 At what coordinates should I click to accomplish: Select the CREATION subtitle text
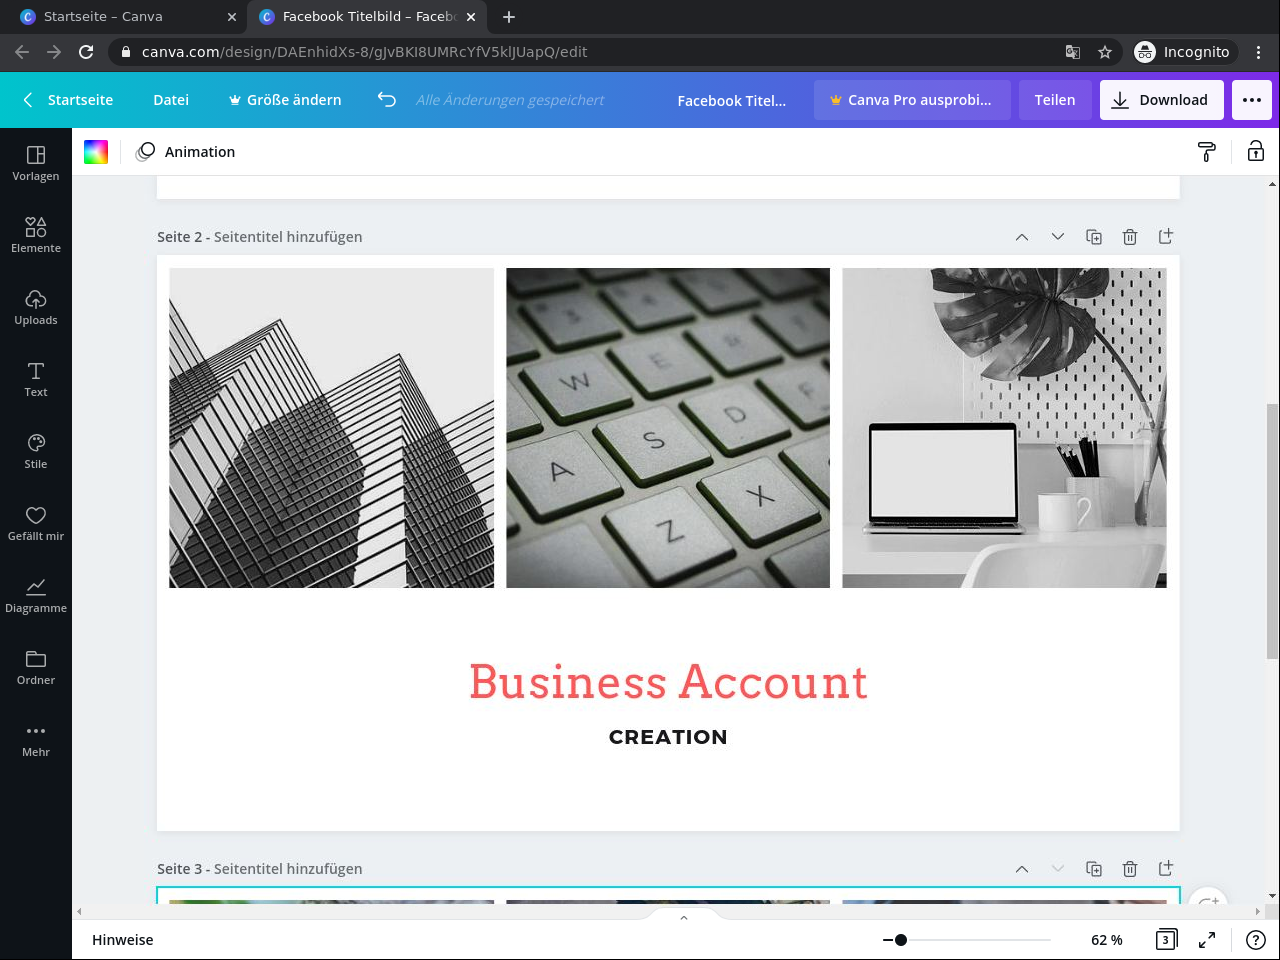coord(668,737)
